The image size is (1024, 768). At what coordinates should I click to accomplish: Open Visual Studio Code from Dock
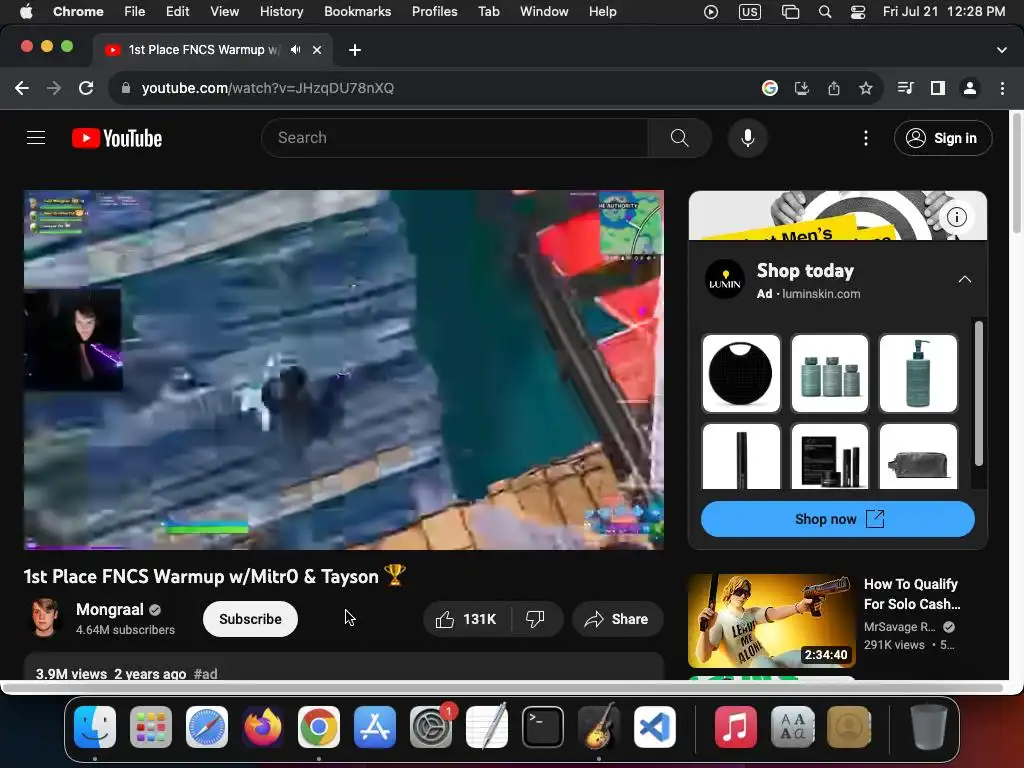pyautogui.click(x=654, y=726)
